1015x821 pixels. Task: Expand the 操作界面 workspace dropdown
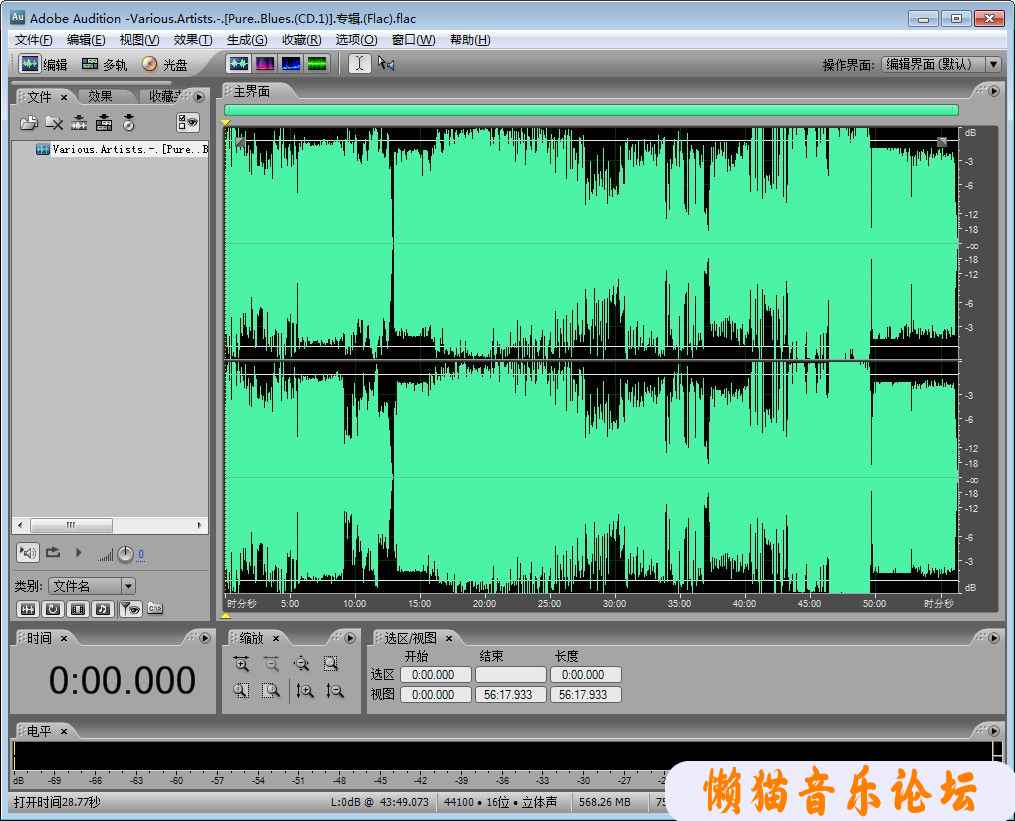(x=994, y=64)
